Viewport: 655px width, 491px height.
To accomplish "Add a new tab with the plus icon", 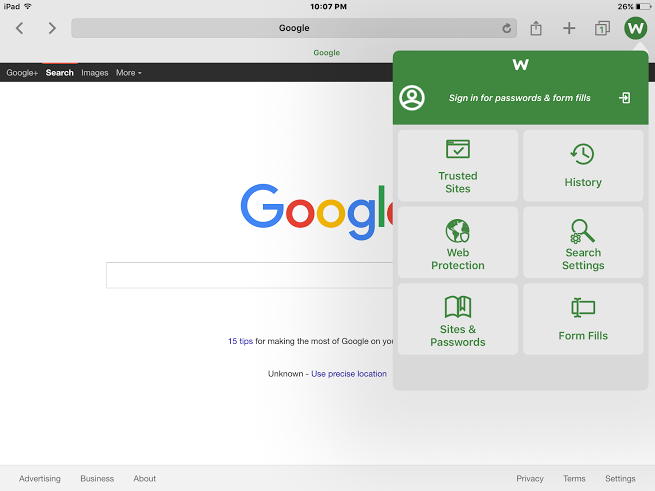I will coord(569,28).
